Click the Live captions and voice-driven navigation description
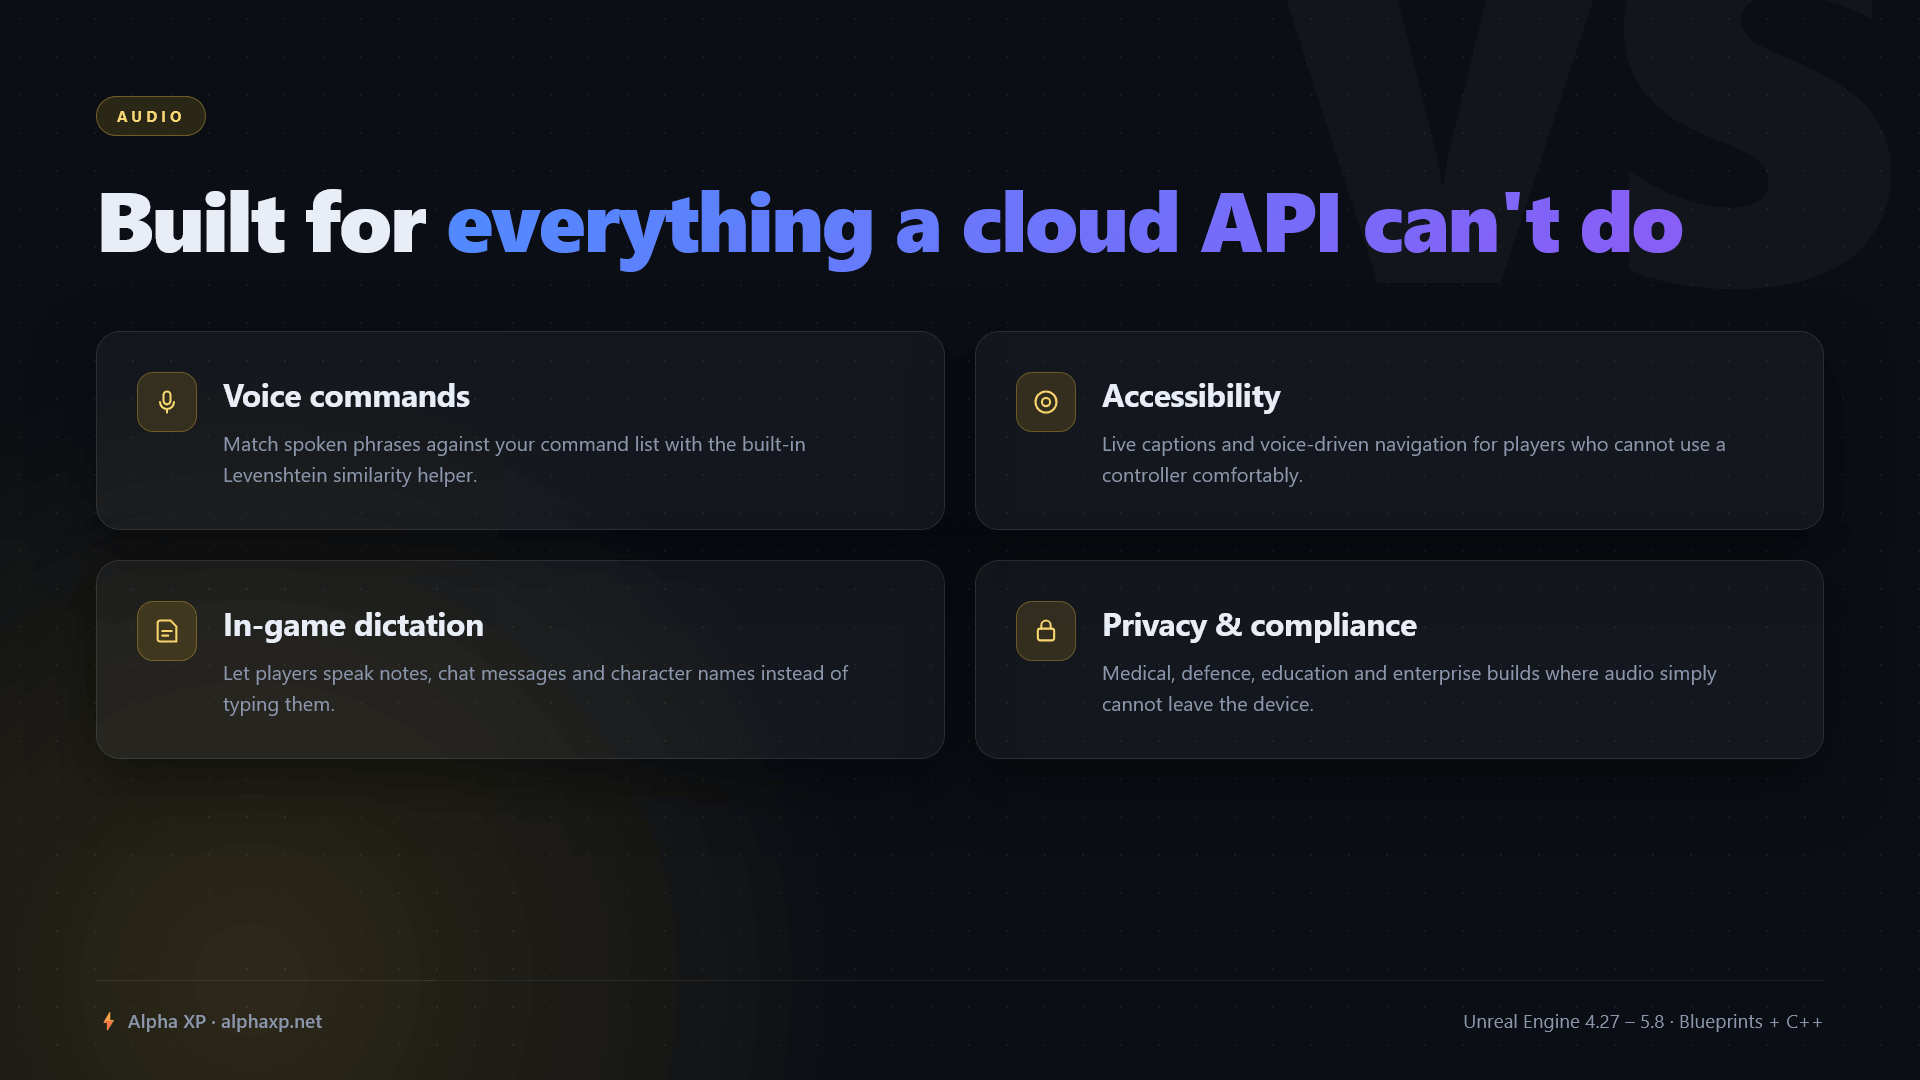The width and height of the screenshot is (1920, 1080). 1414,459
